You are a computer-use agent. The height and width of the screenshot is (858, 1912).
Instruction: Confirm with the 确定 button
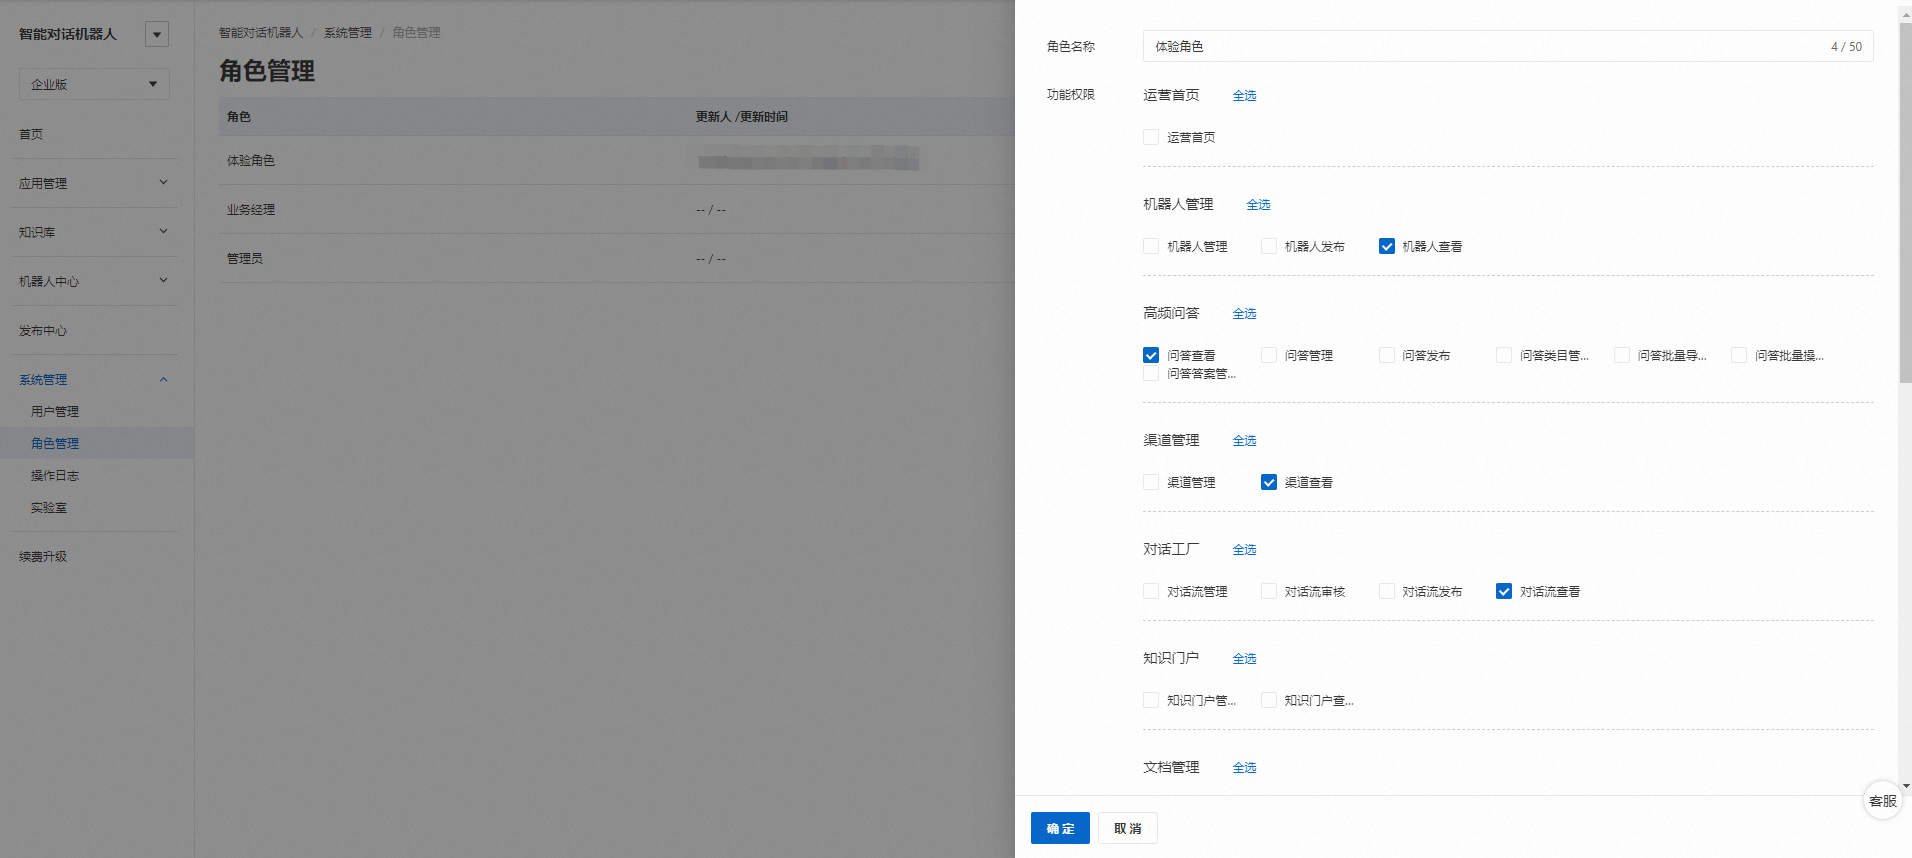(x=1060, y=828)
